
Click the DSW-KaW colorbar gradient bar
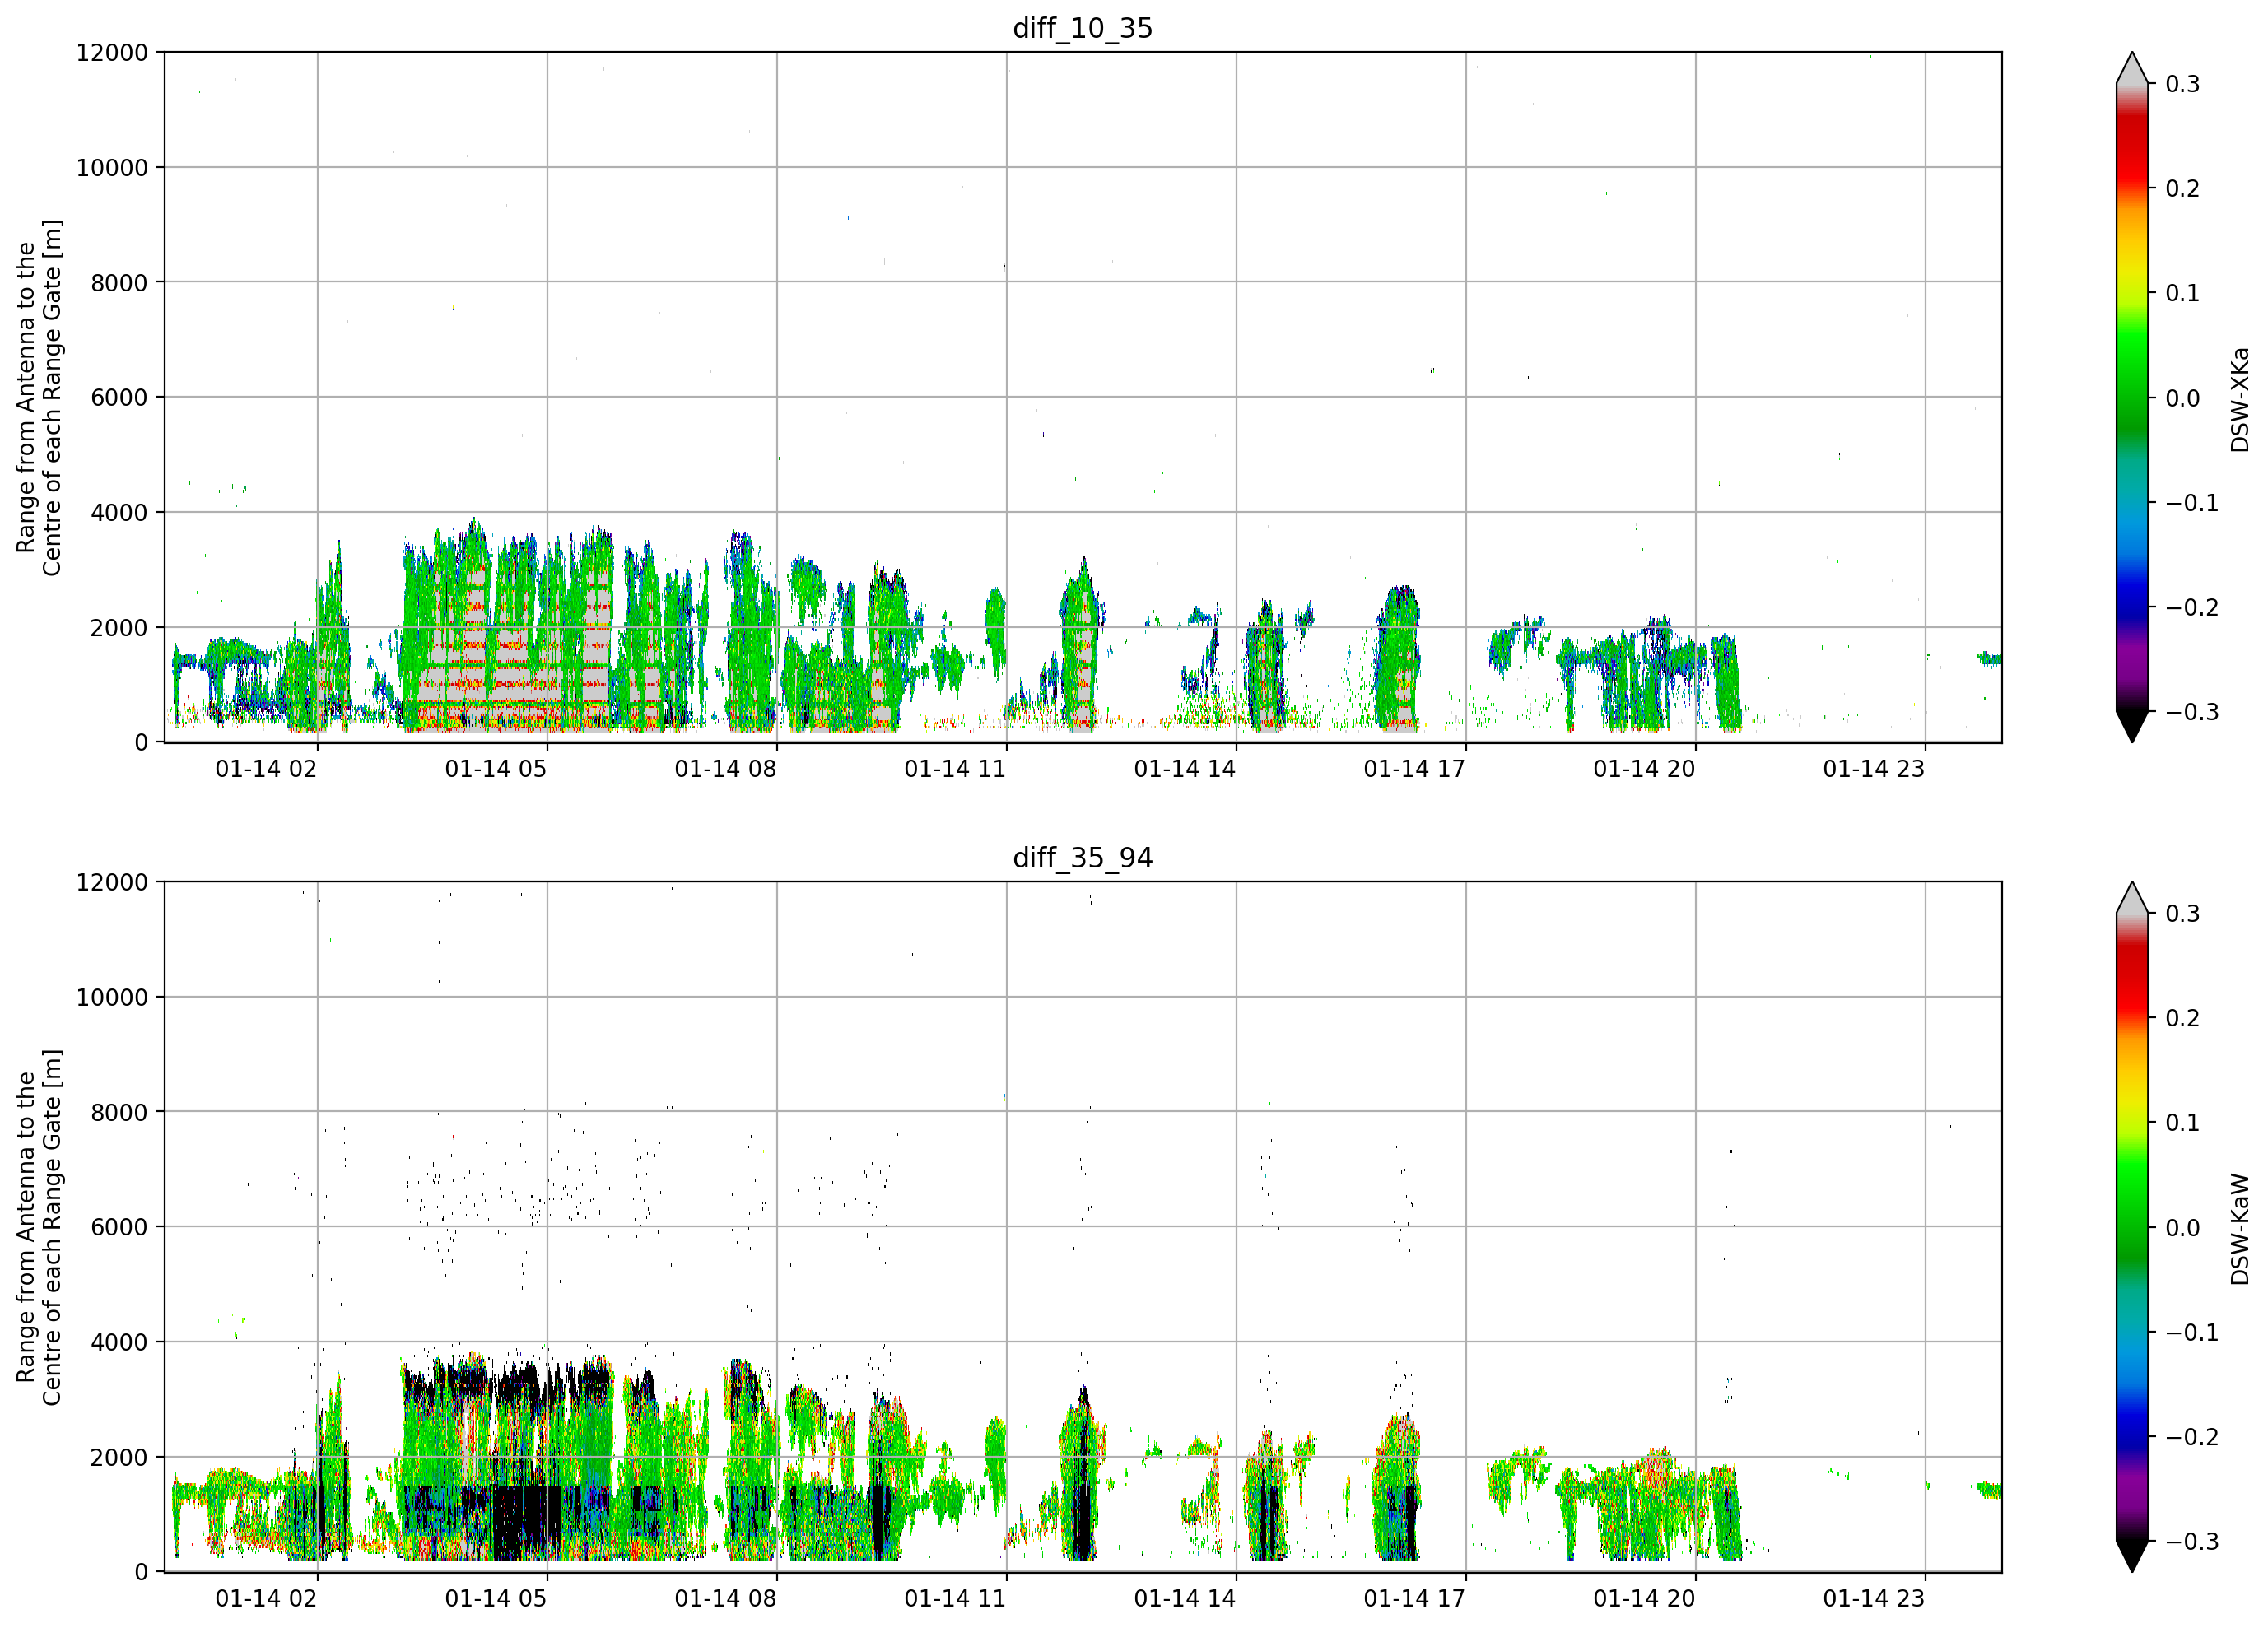[x=2132, y=1227]
